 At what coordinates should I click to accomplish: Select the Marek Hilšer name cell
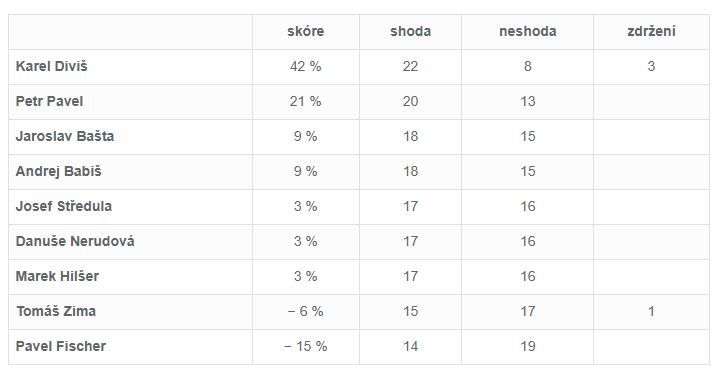click(131, 276)
